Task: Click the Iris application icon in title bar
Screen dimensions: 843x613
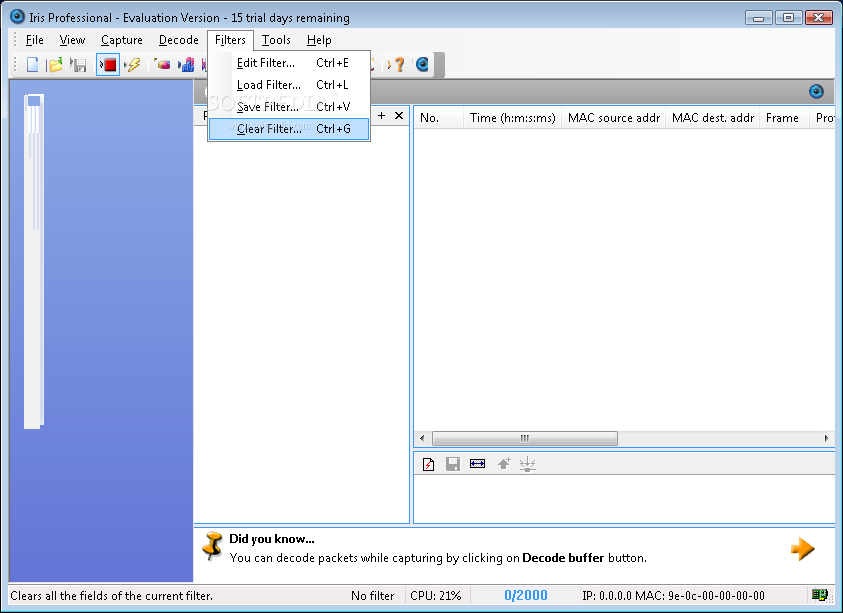Action: [17, 17]
